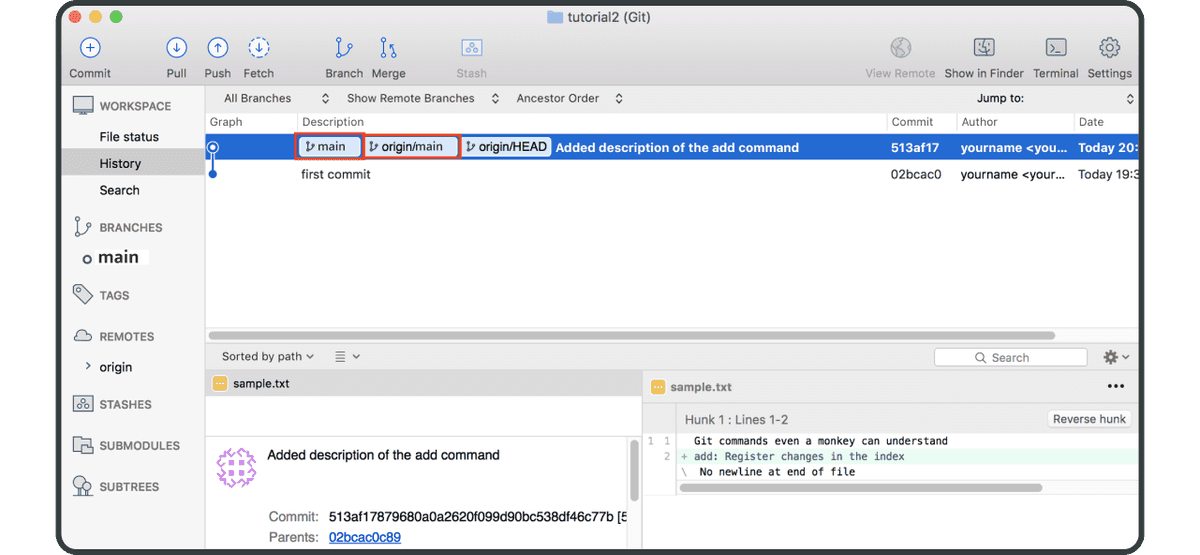Click the Fetch toolbar icon

pyautogui.click(x=258, y=48)
